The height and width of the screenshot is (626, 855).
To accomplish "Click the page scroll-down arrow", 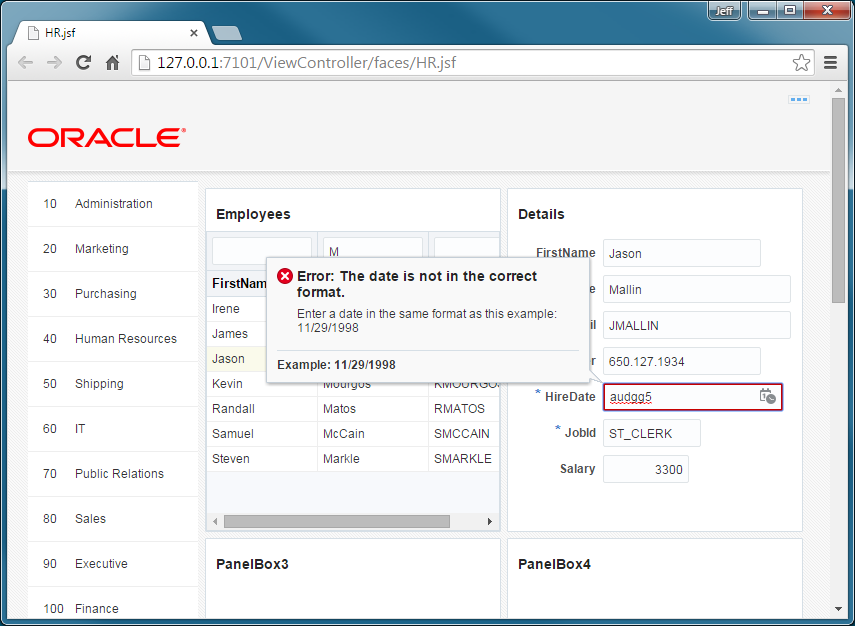I will tap(838, 609).
